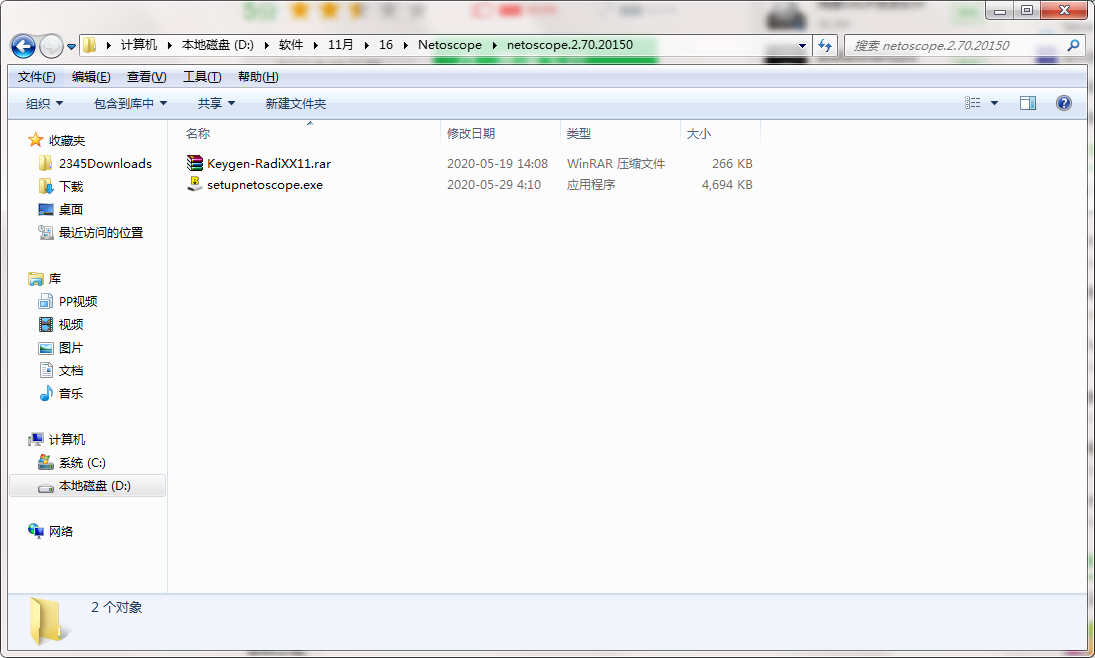Click the 音乐 library note icon
The width and height of the screenshot is (1095, 658).
[x=46, y=393]
